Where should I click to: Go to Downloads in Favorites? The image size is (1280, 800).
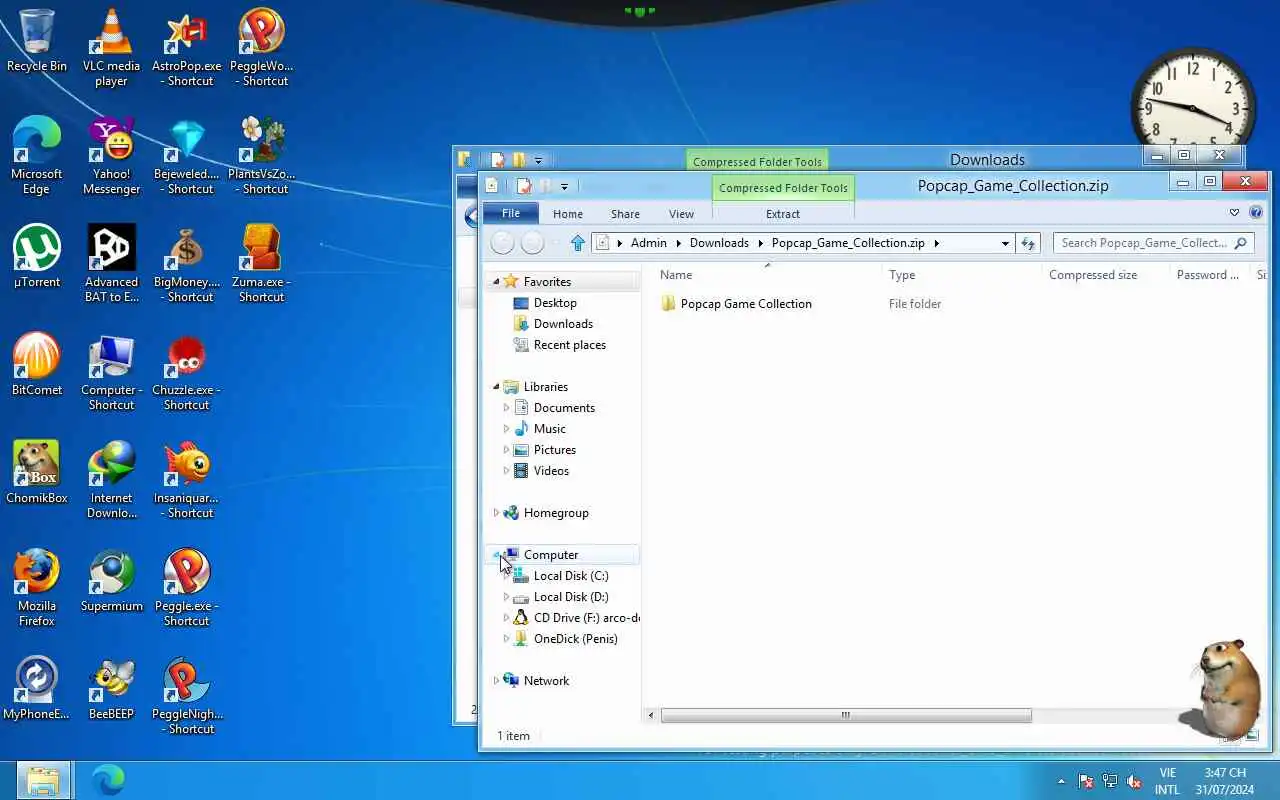coord(563,324)
